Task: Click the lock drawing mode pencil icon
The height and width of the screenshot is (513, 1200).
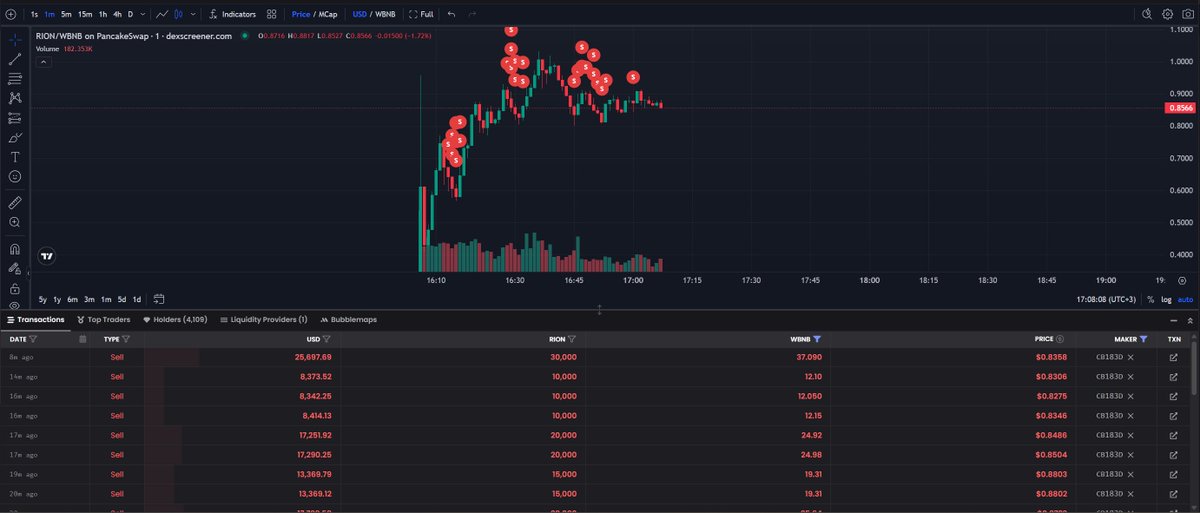Action: click(x=15, y=268)
